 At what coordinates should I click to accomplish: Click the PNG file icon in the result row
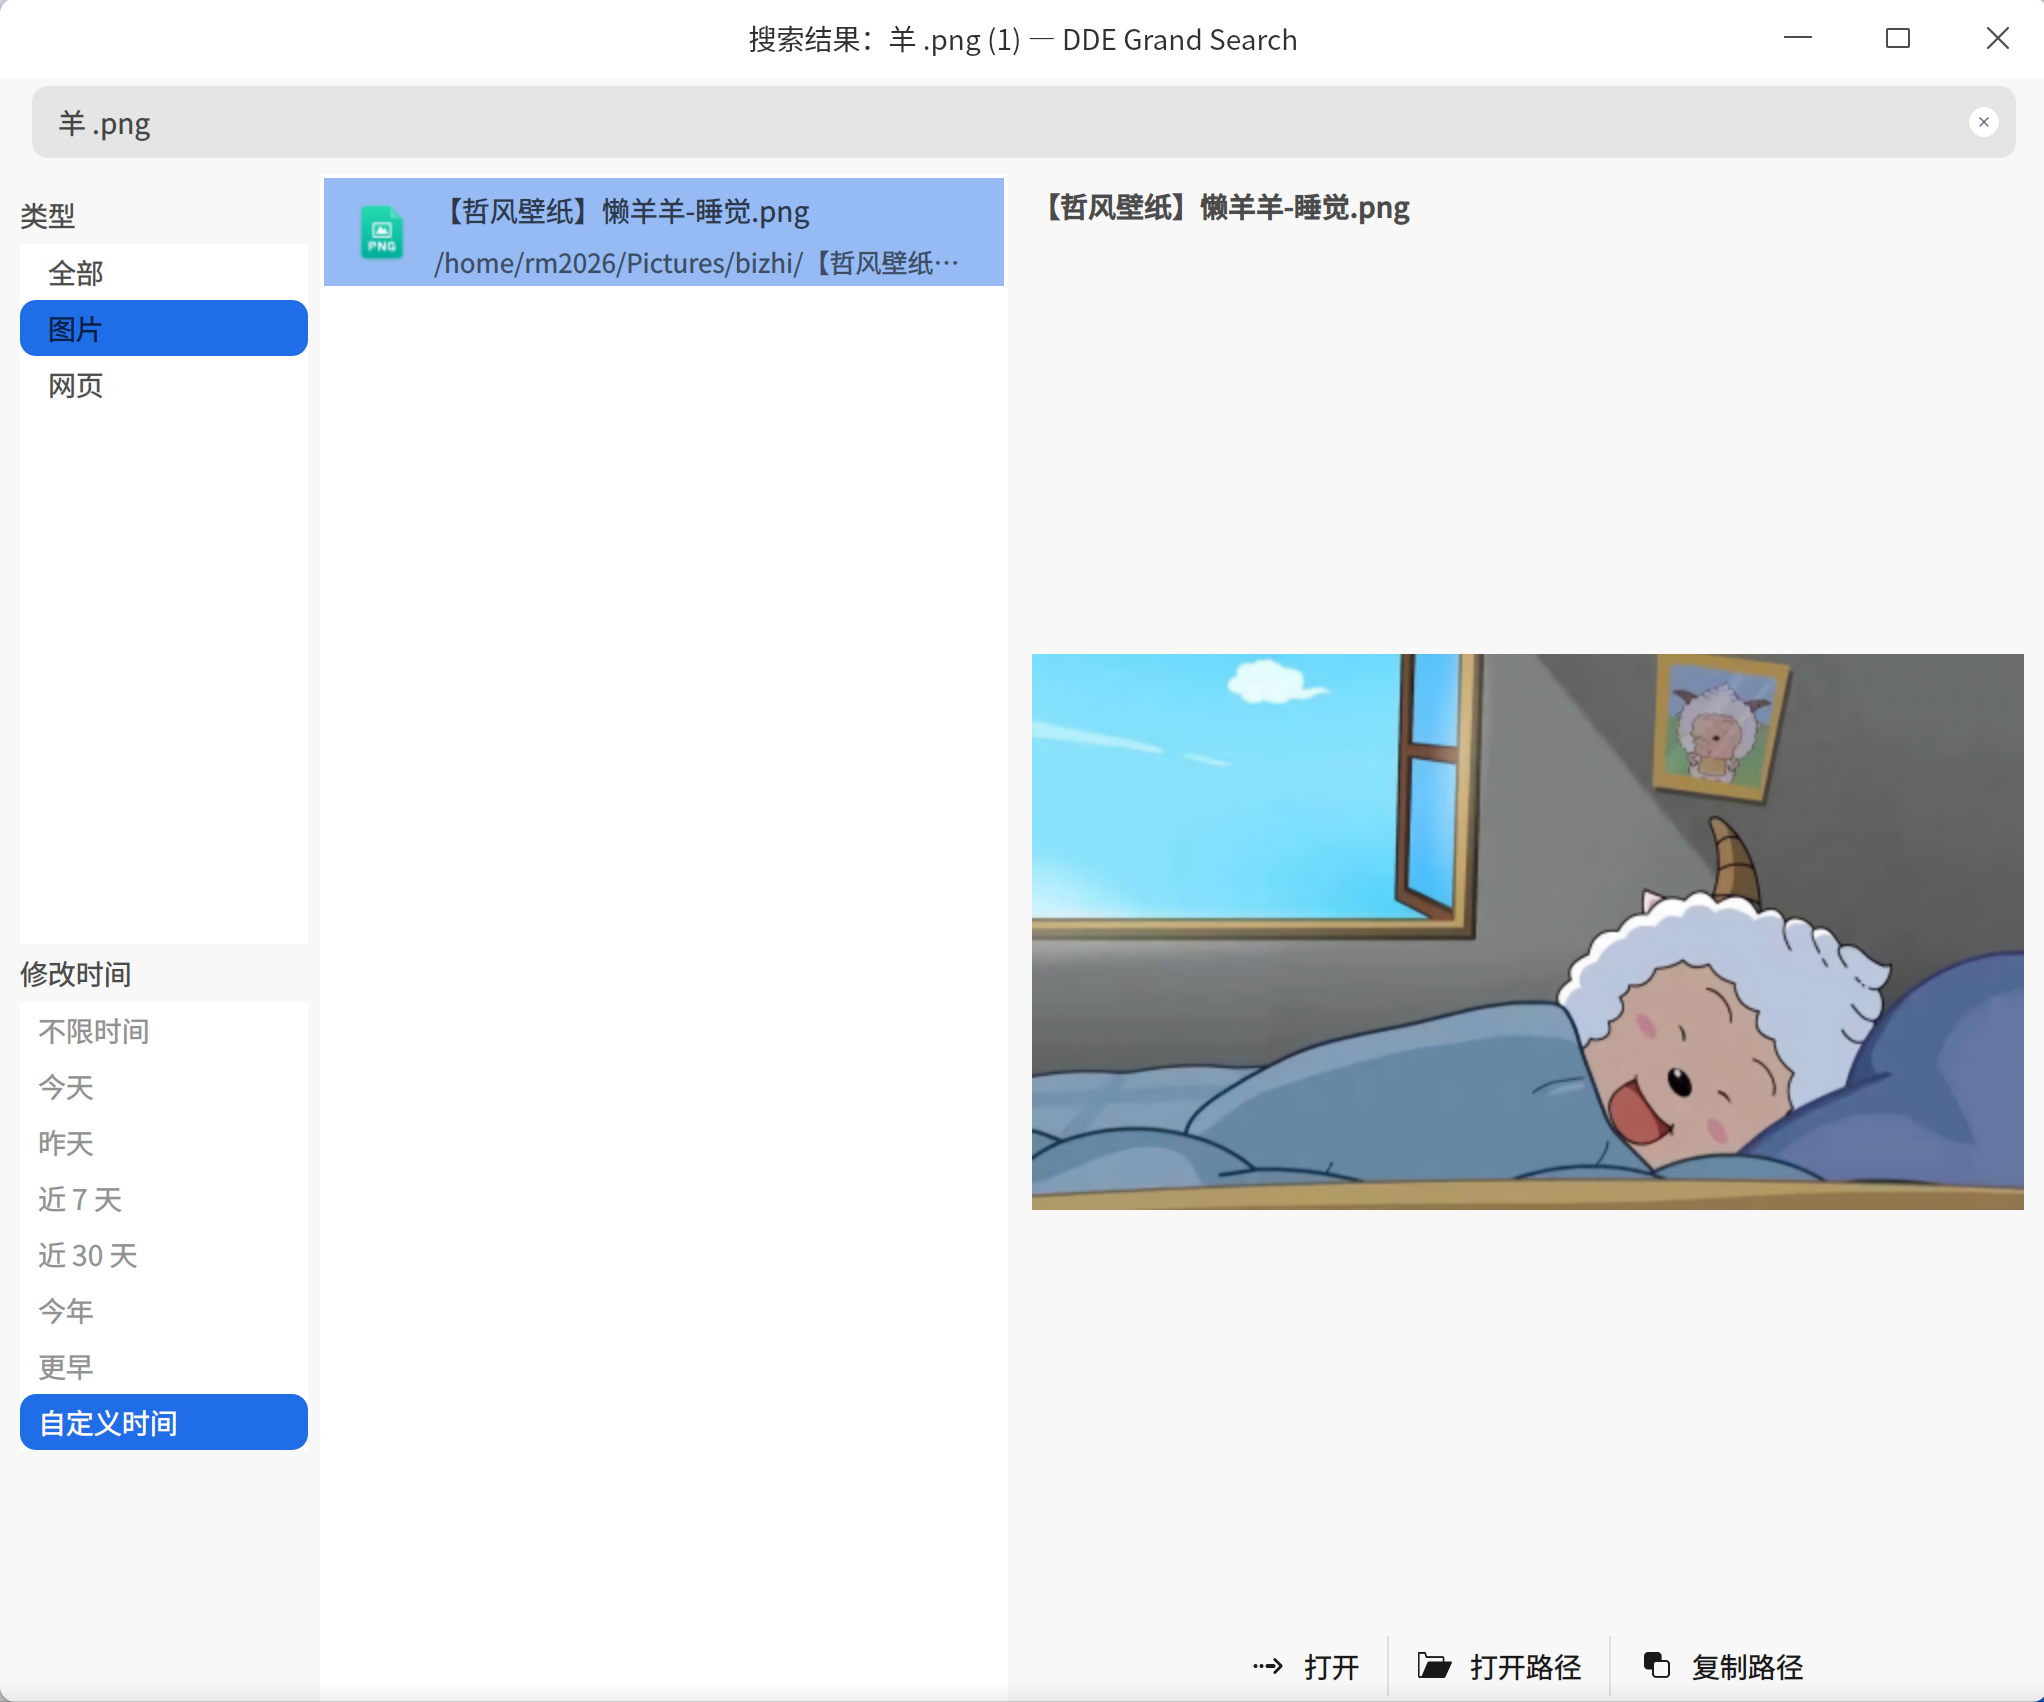(x=381, y=233)
